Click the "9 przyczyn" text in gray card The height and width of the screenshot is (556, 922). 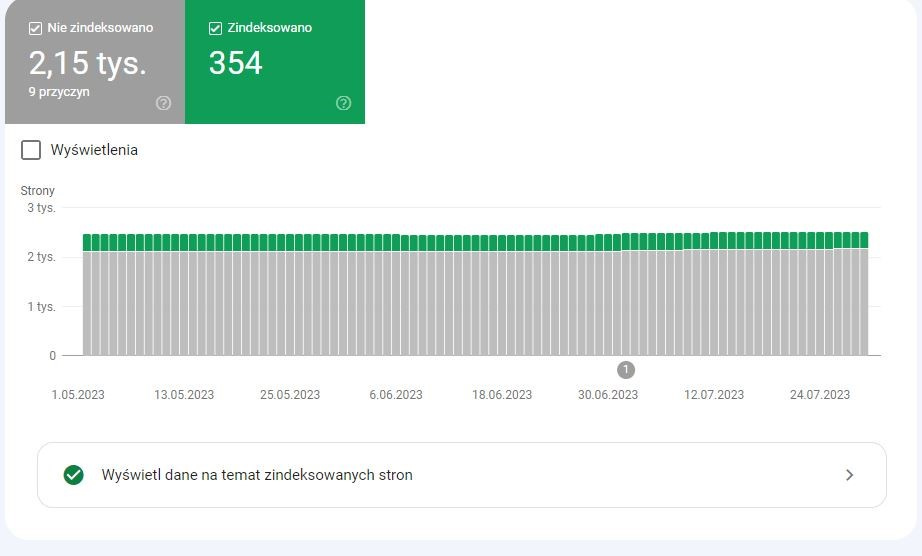59,90
